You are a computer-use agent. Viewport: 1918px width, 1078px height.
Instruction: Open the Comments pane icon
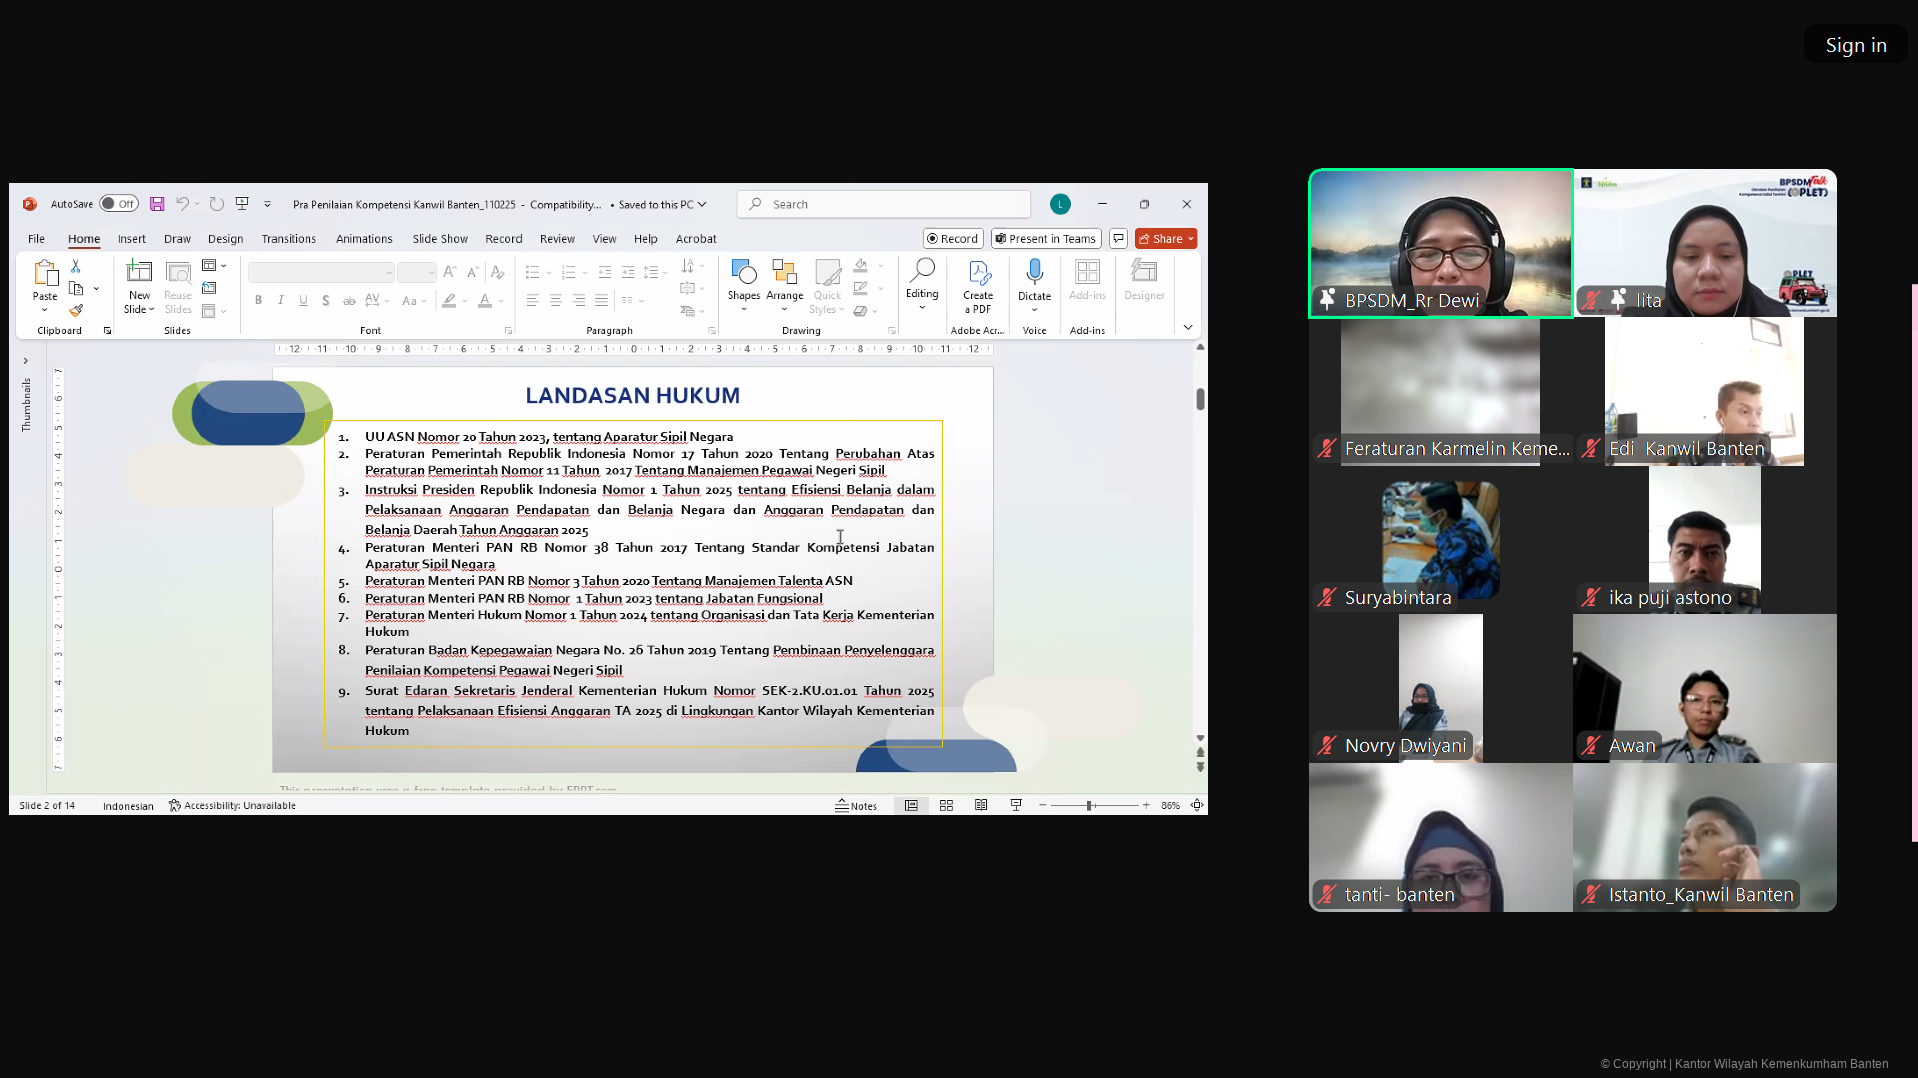(1118, 239)
